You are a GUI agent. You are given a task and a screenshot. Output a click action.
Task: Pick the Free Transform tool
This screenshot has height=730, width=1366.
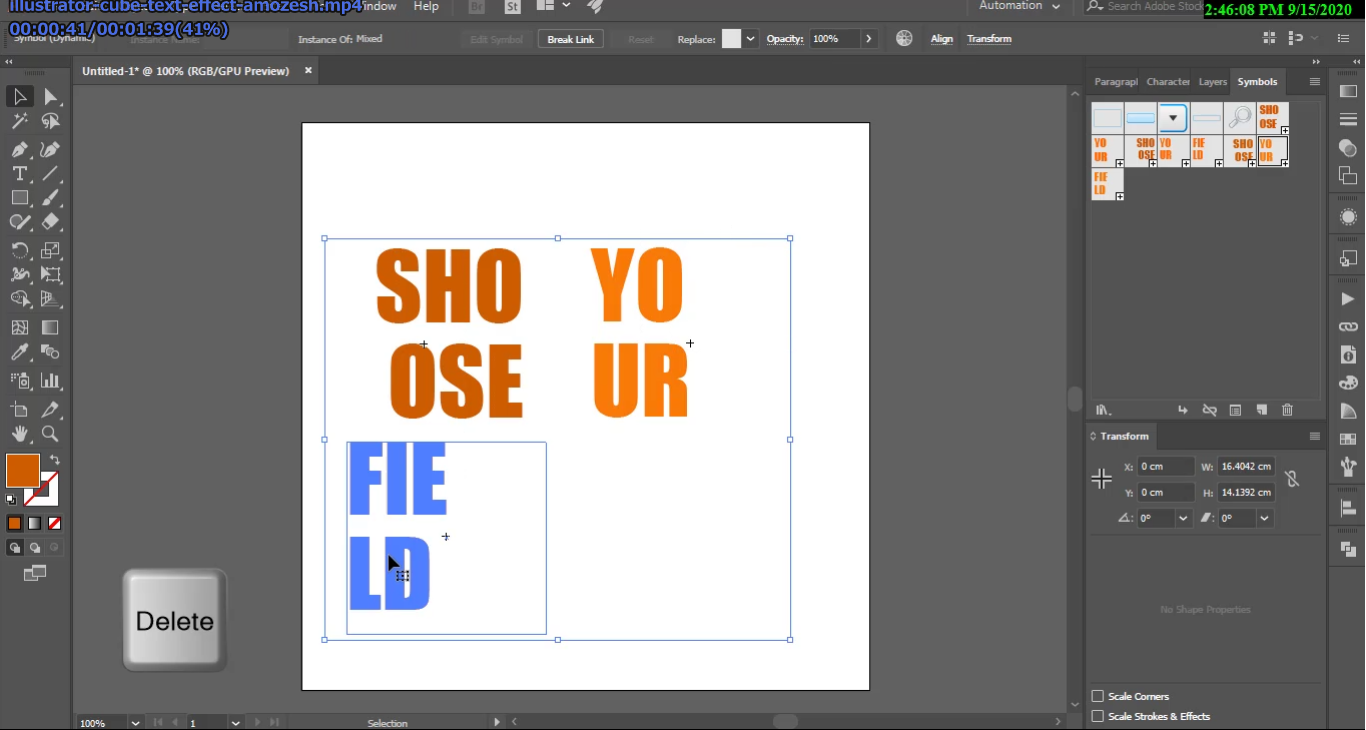50,274
